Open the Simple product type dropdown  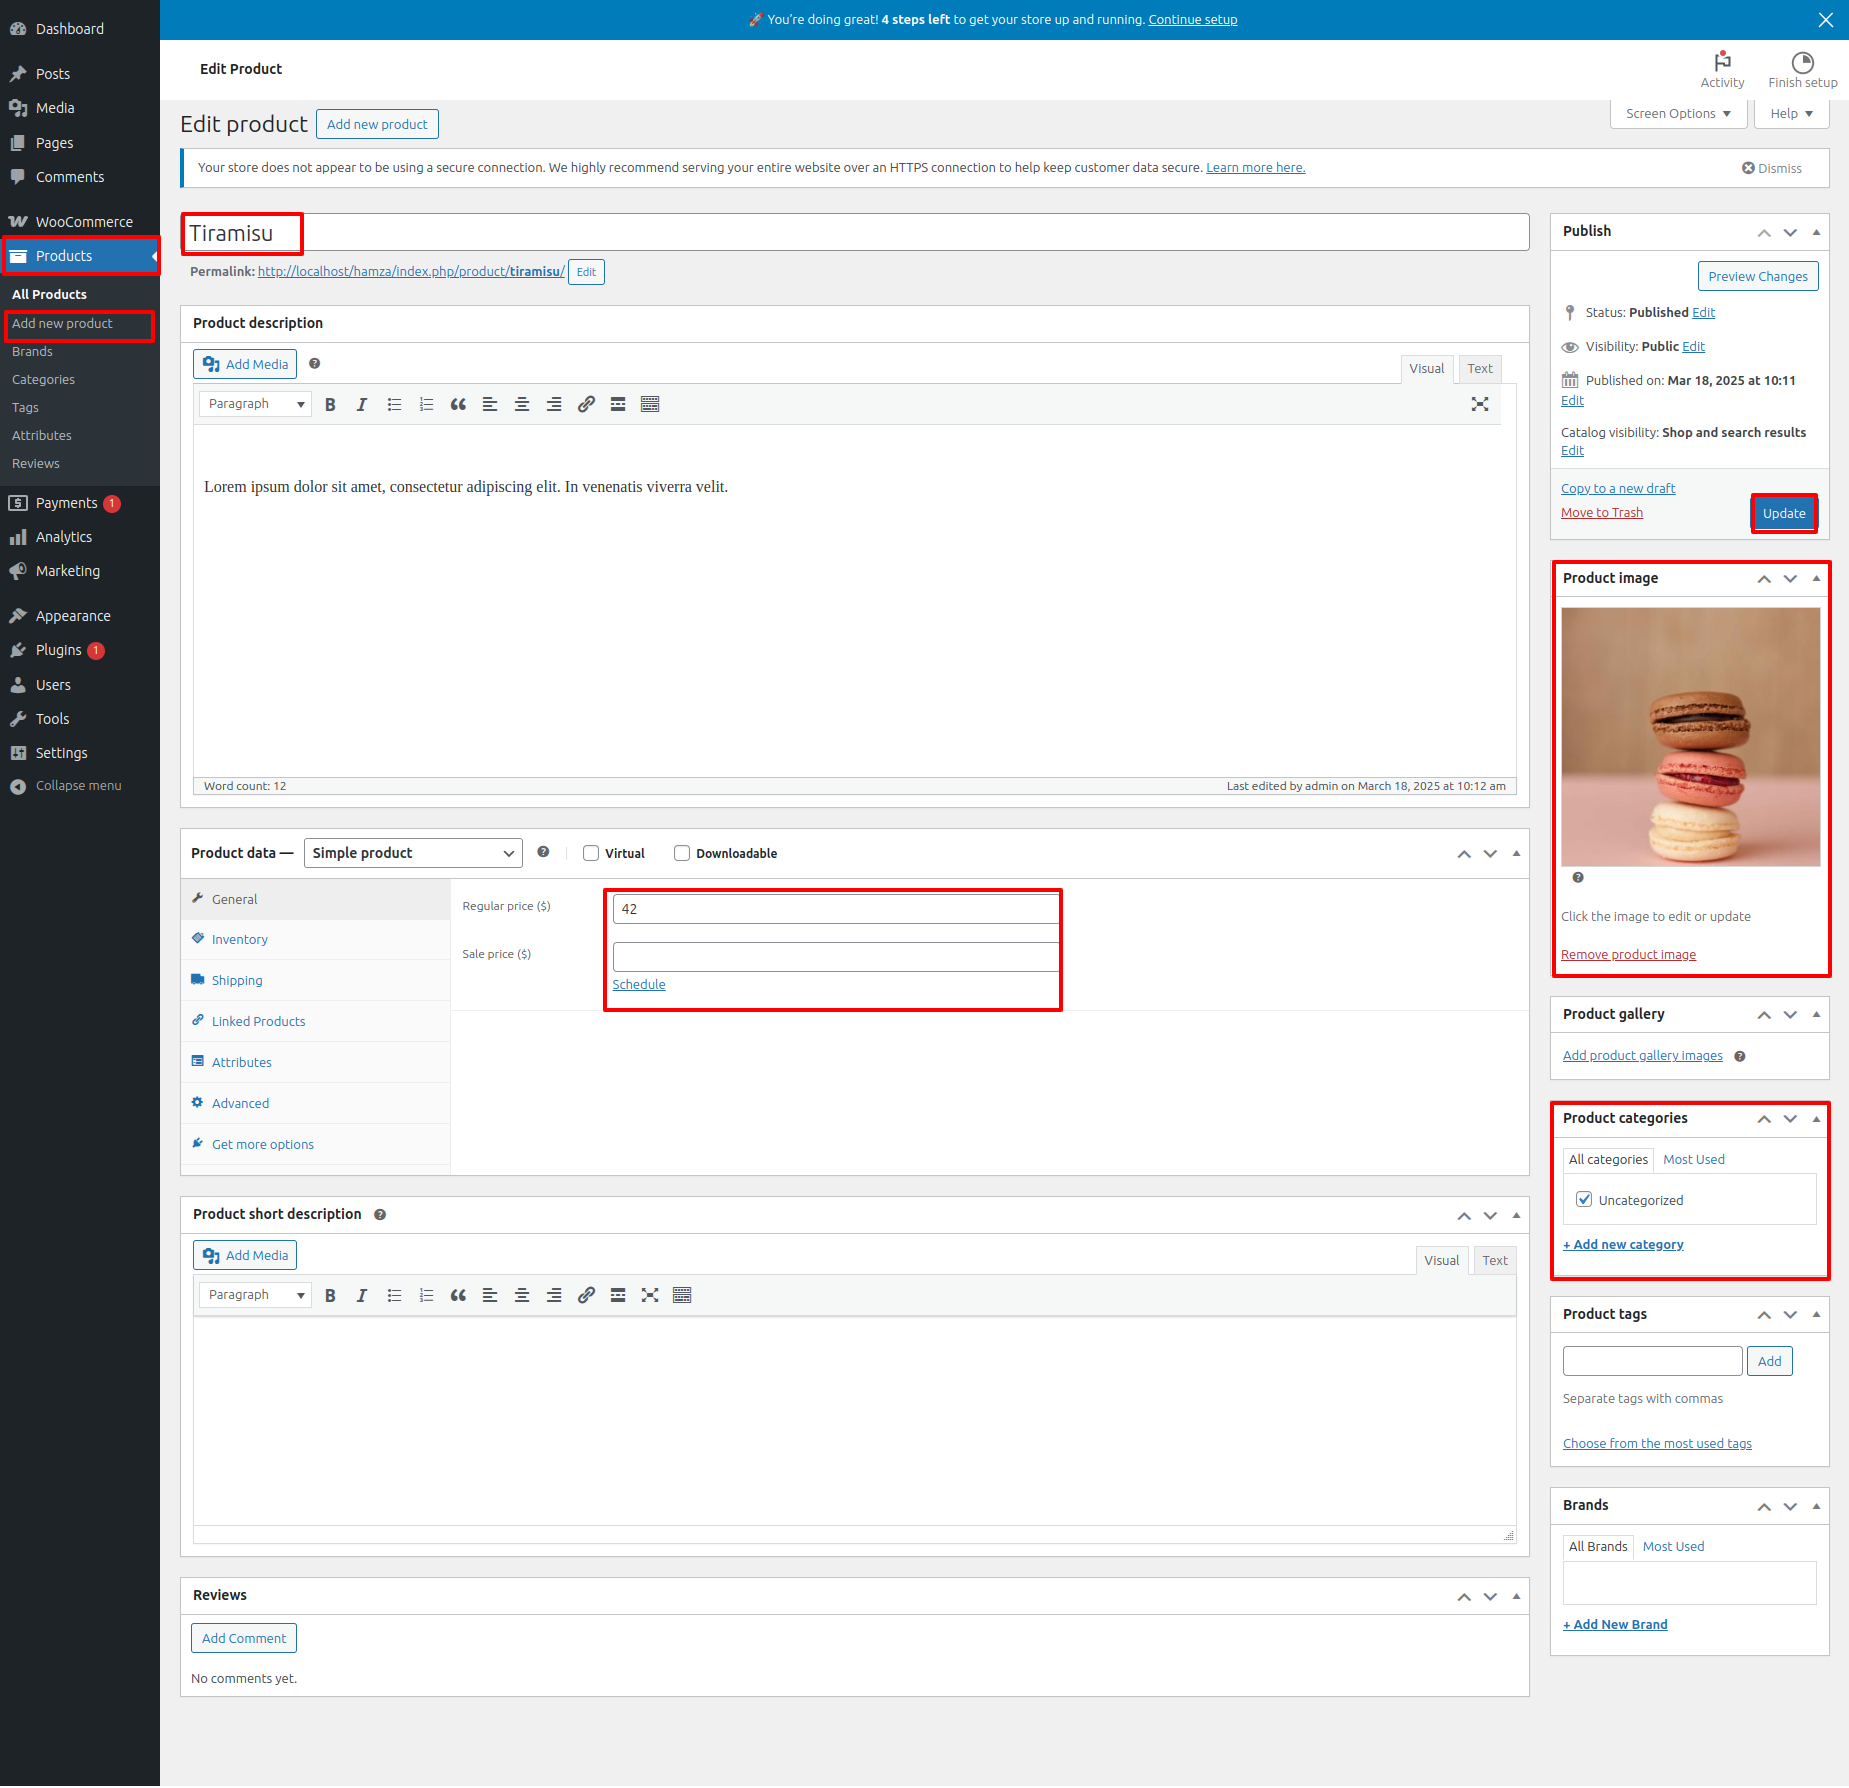(x=413, y=853)
